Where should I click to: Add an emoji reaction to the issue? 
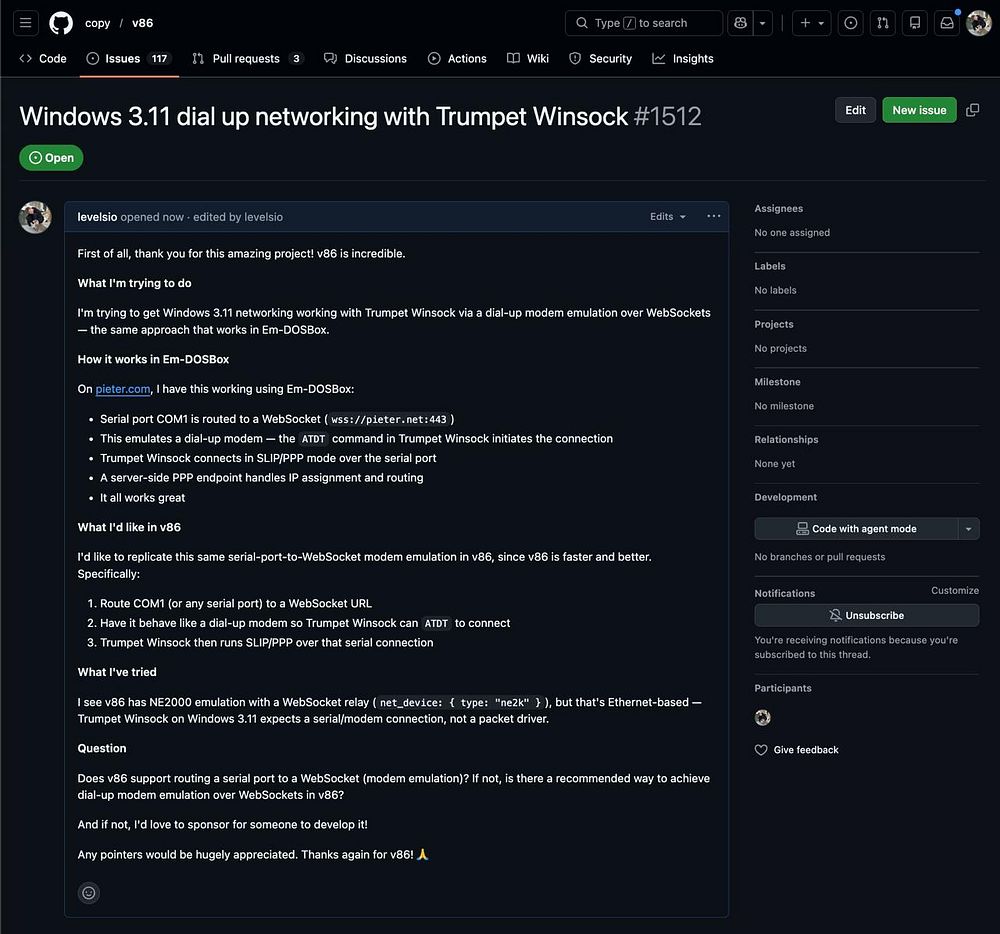[x=89, y=893]
